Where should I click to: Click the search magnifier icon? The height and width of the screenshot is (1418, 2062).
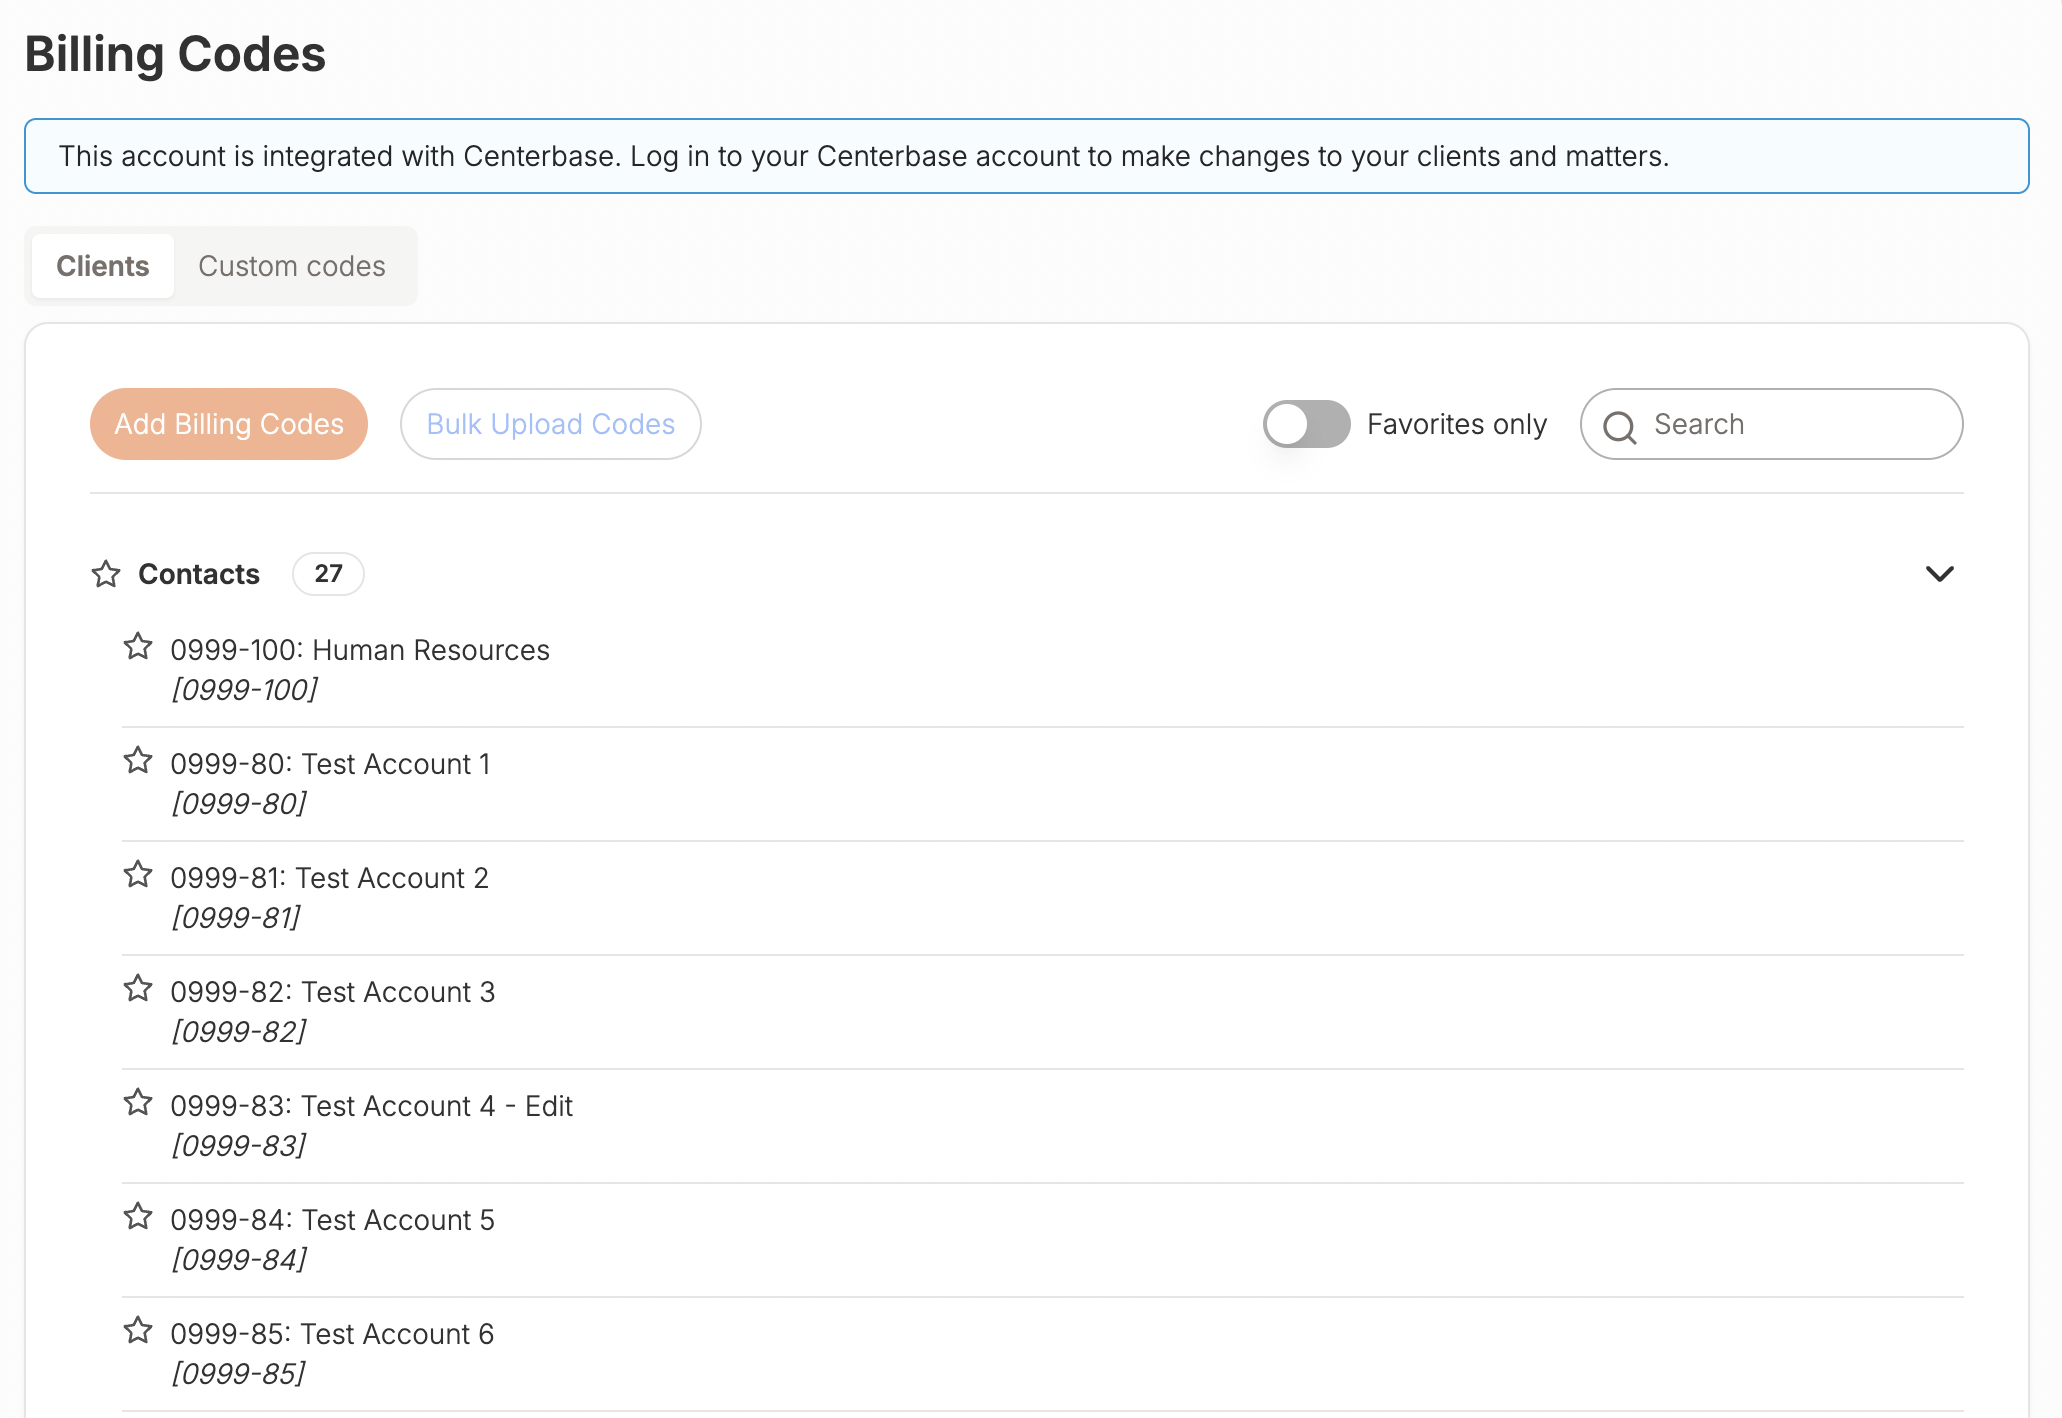[x=1619, y=427]
